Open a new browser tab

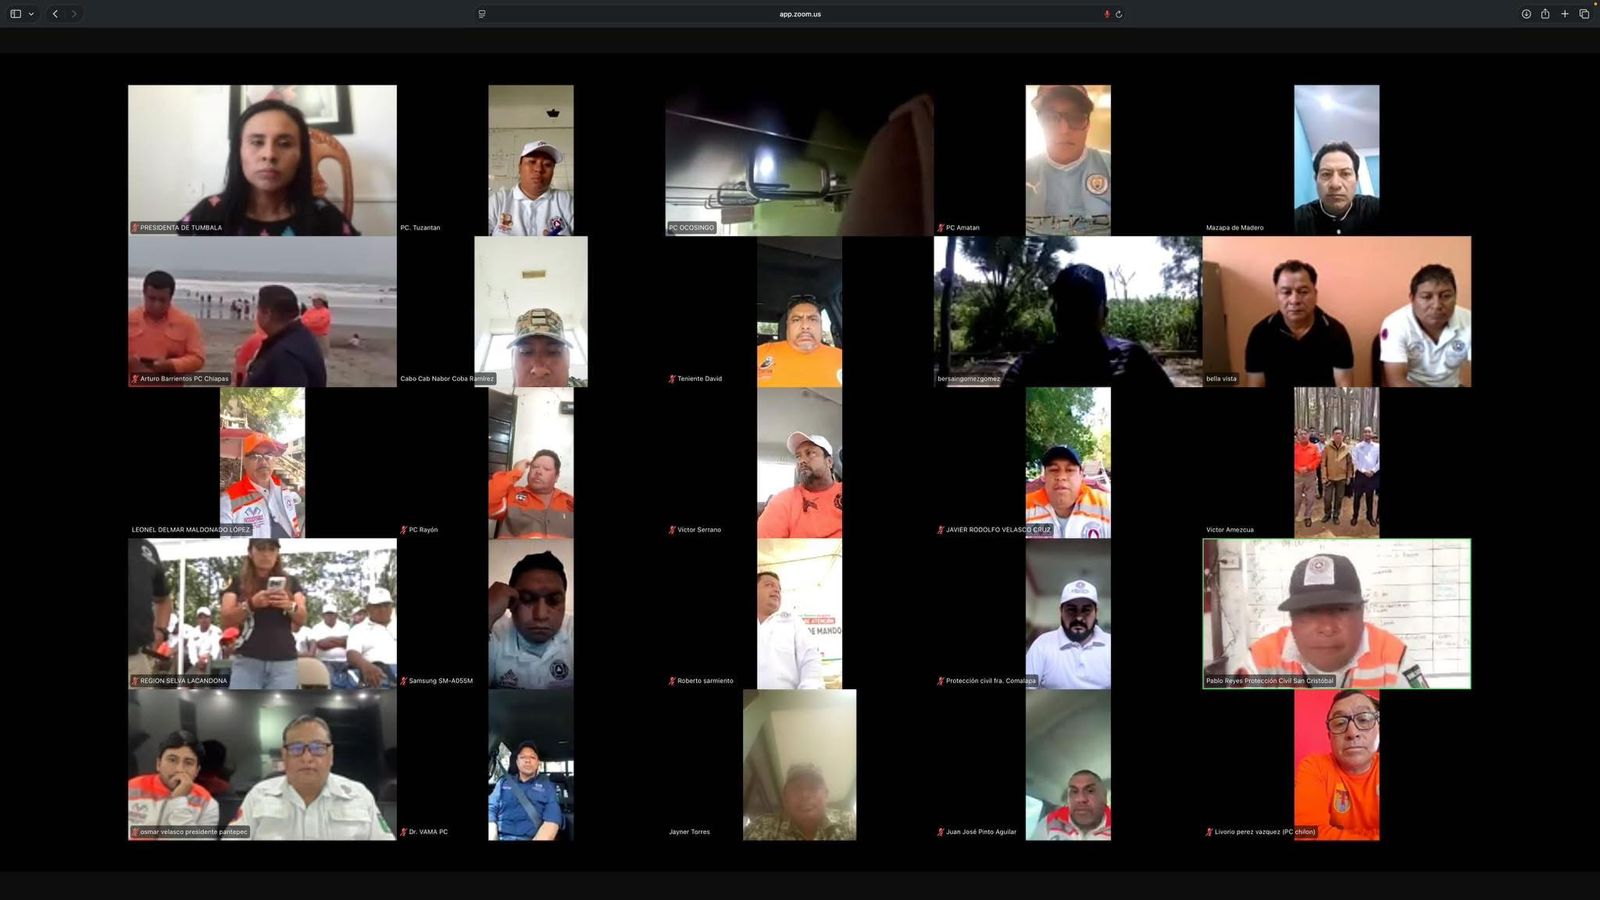pyautogui.click(x=1565, y=14)
